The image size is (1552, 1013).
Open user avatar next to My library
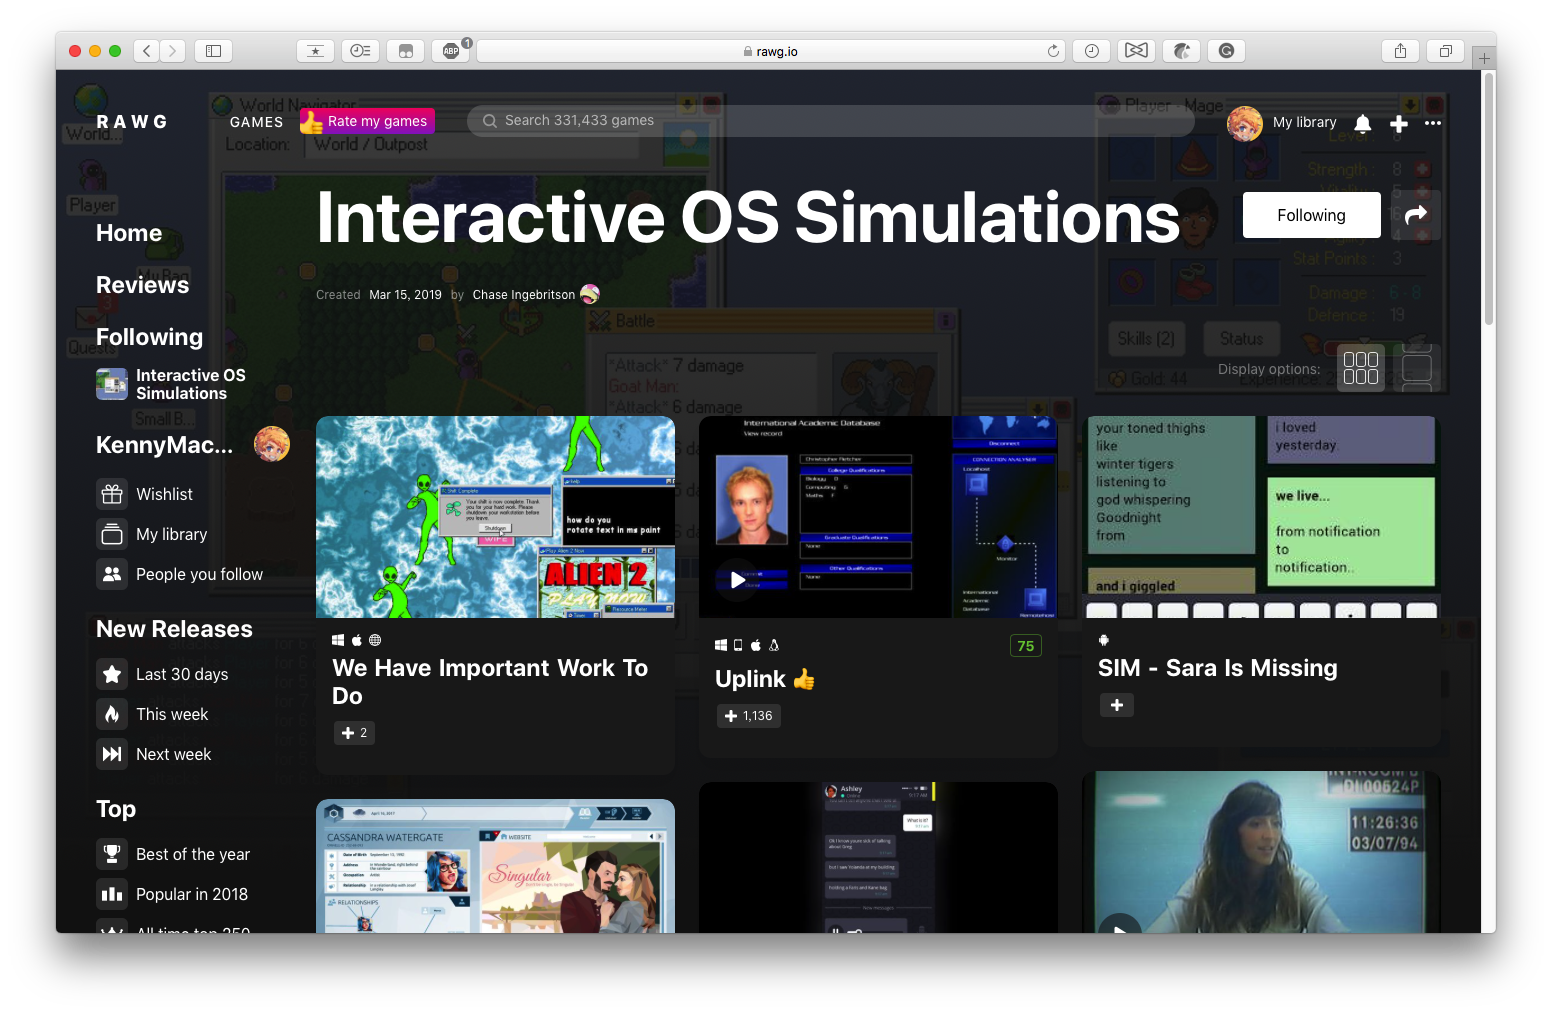(1245, 123)
